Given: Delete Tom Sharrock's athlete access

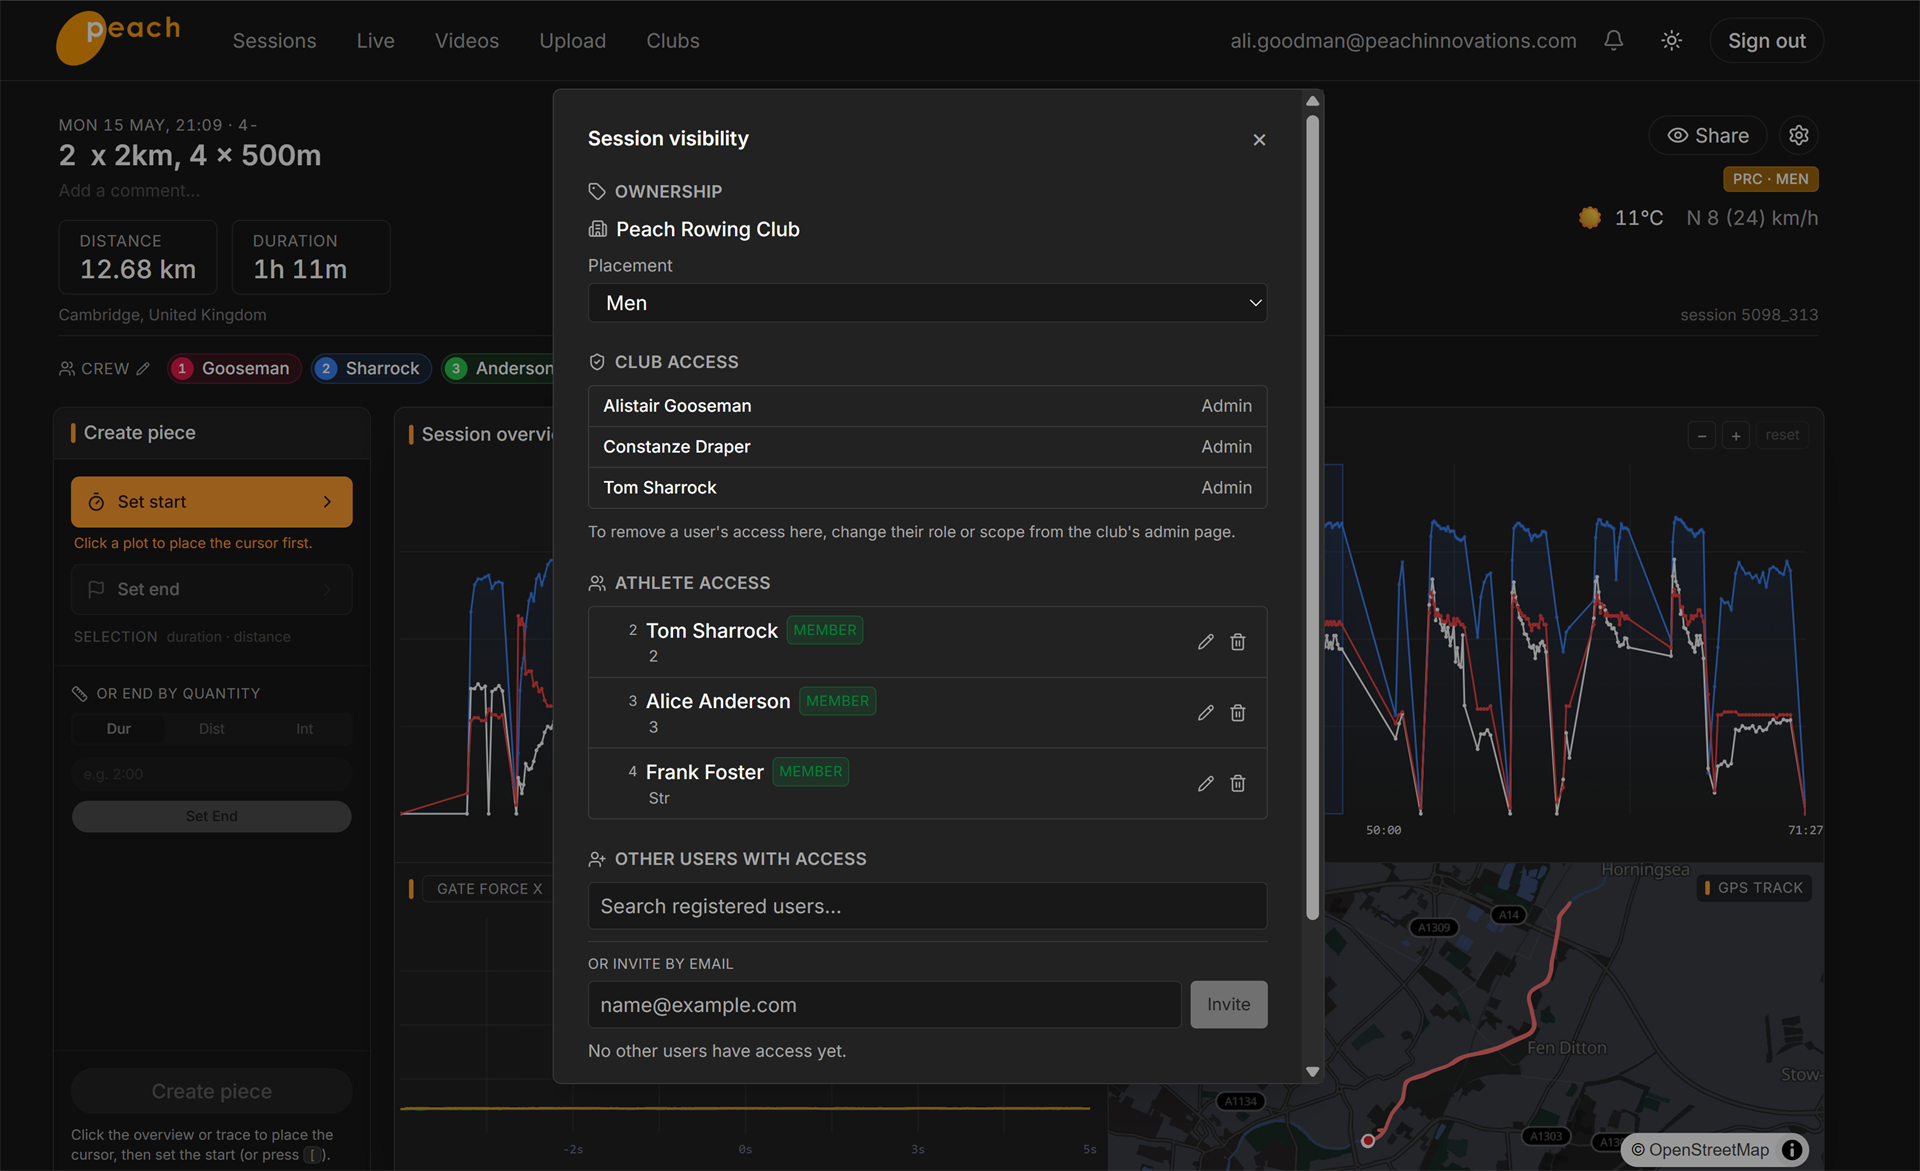Looking at the screenshot, I should point(1238,642).
